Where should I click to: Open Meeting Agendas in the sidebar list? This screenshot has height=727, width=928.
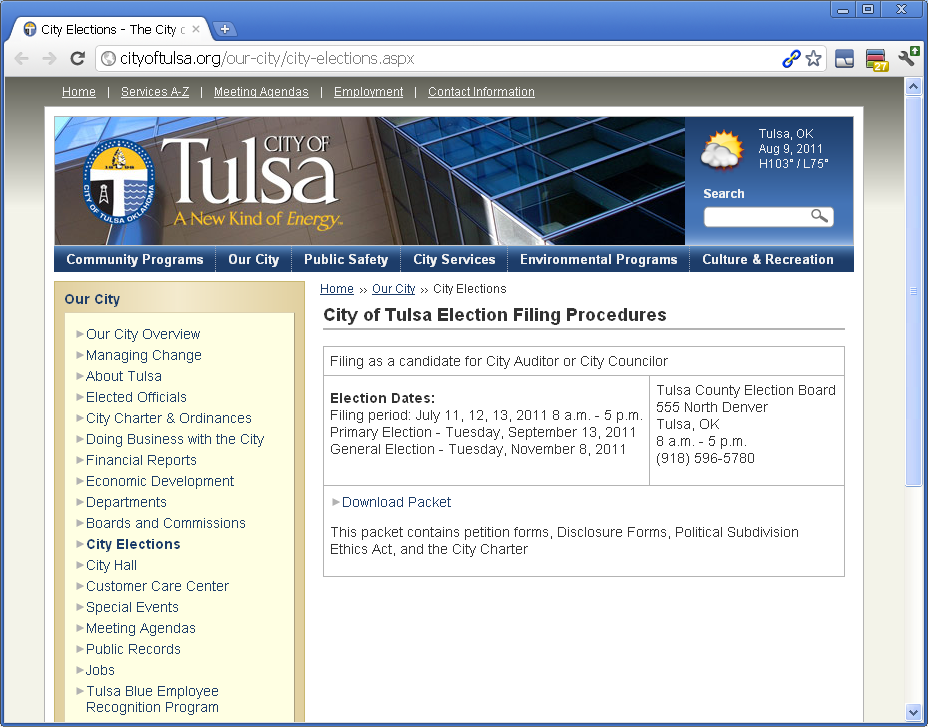tap(141, 628)
